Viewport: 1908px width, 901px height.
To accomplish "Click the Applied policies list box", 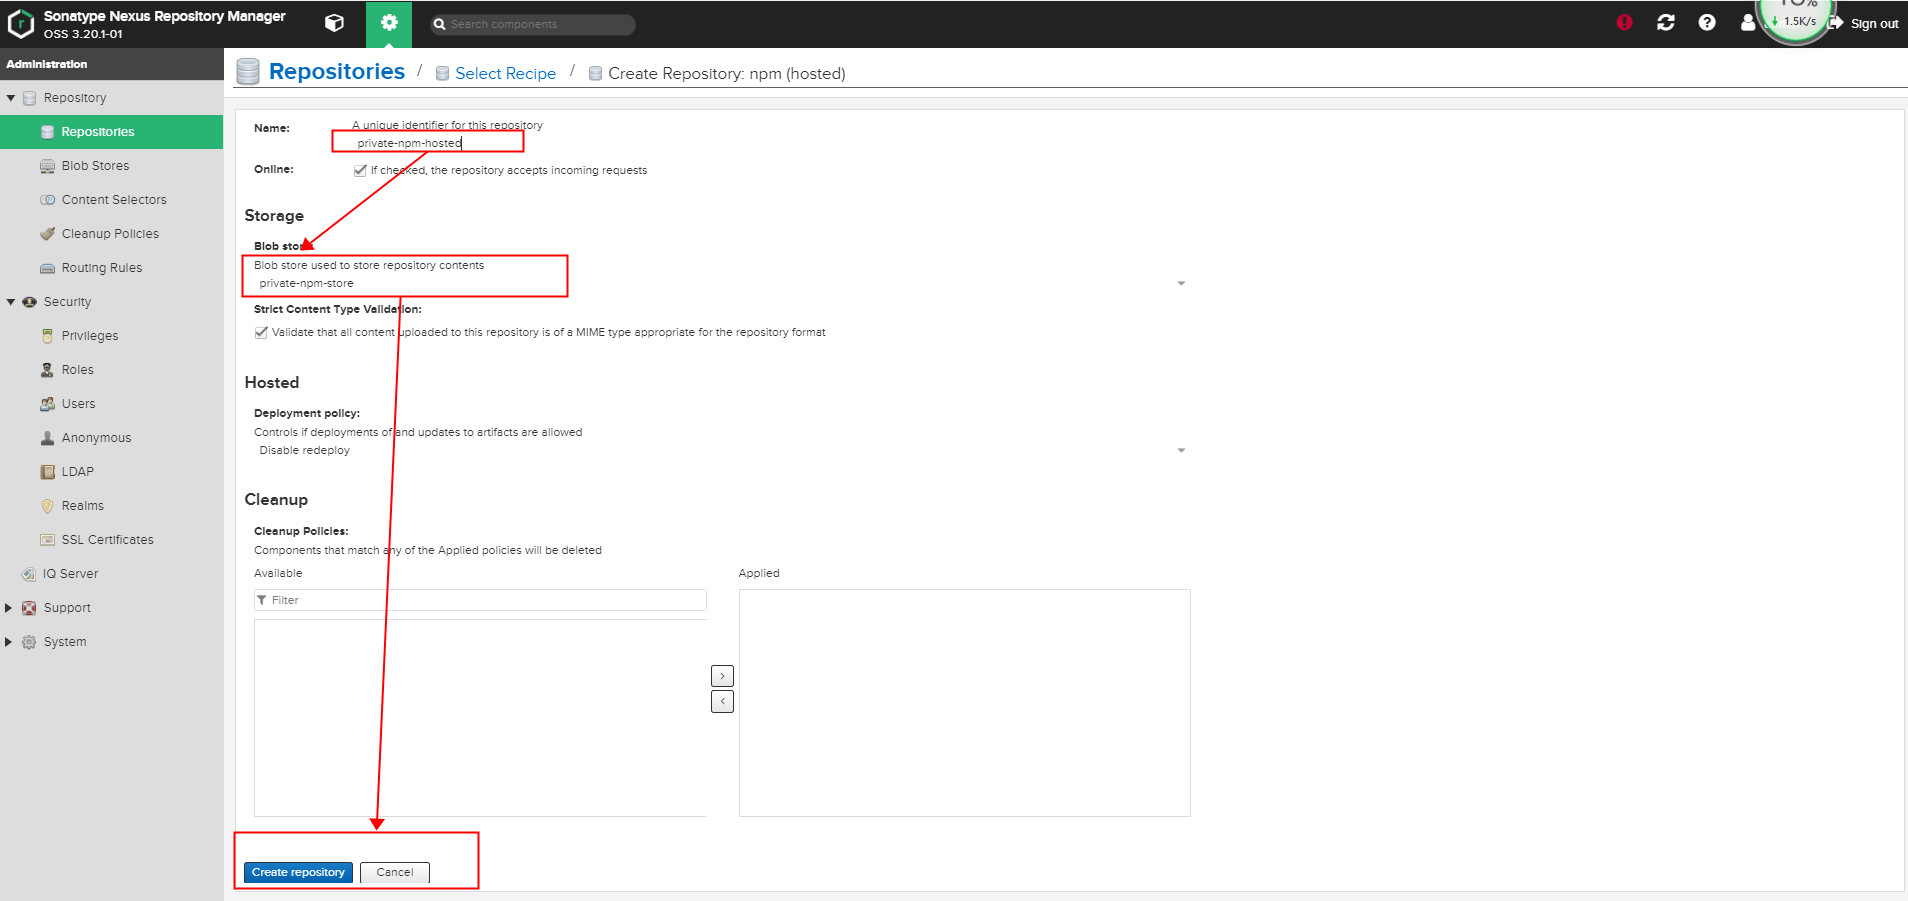I will pyautogui.click(x=965, y=703).
